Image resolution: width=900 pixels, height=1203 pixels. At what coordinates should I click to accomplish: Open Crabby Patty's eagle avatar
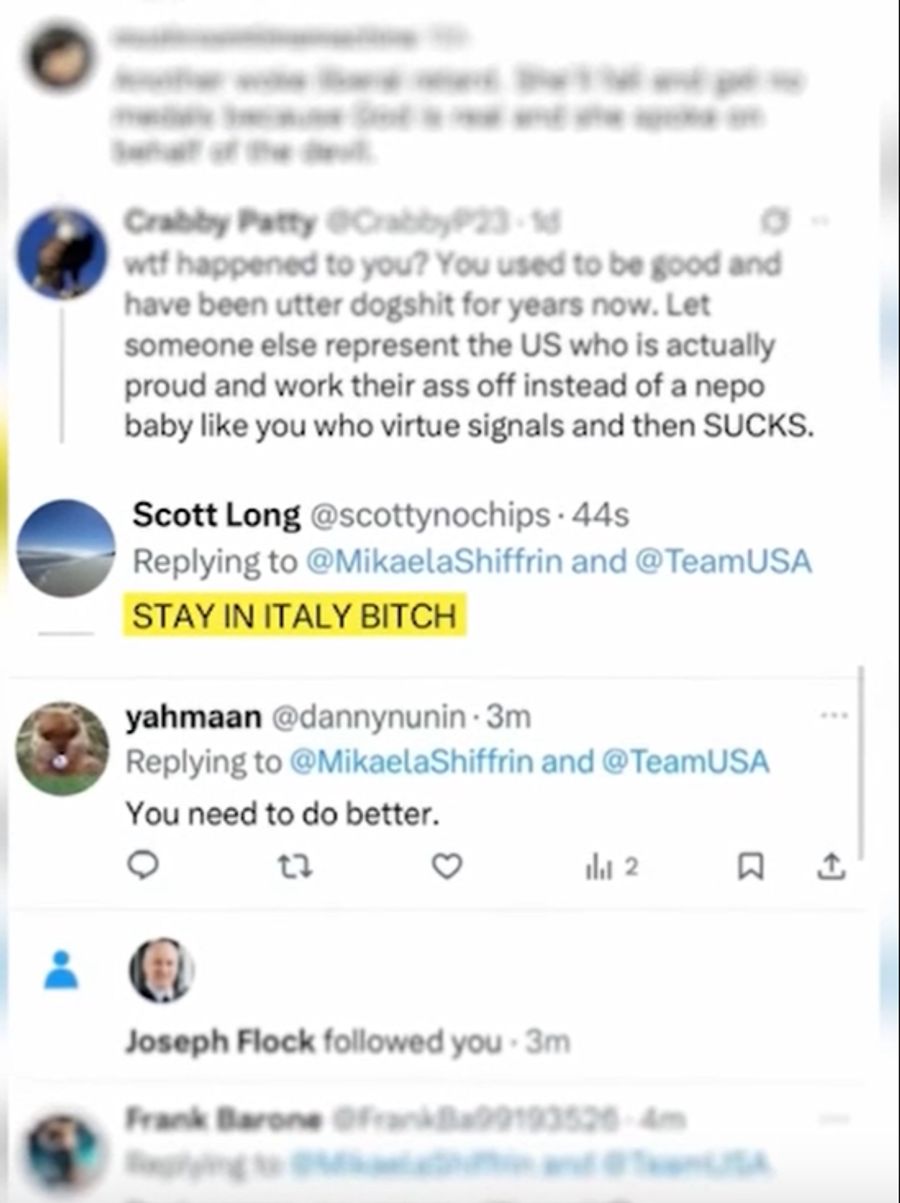click(x=62, y=254)
